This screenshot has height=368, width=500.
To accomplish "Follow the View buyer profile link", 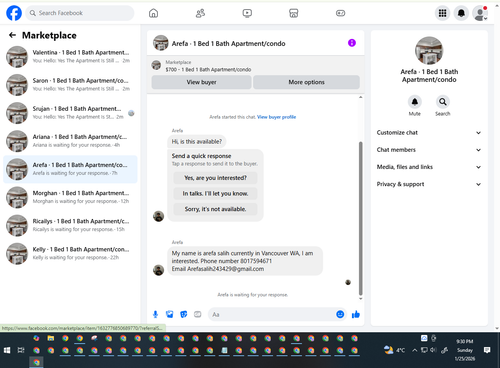I will (x=276, y=117).
